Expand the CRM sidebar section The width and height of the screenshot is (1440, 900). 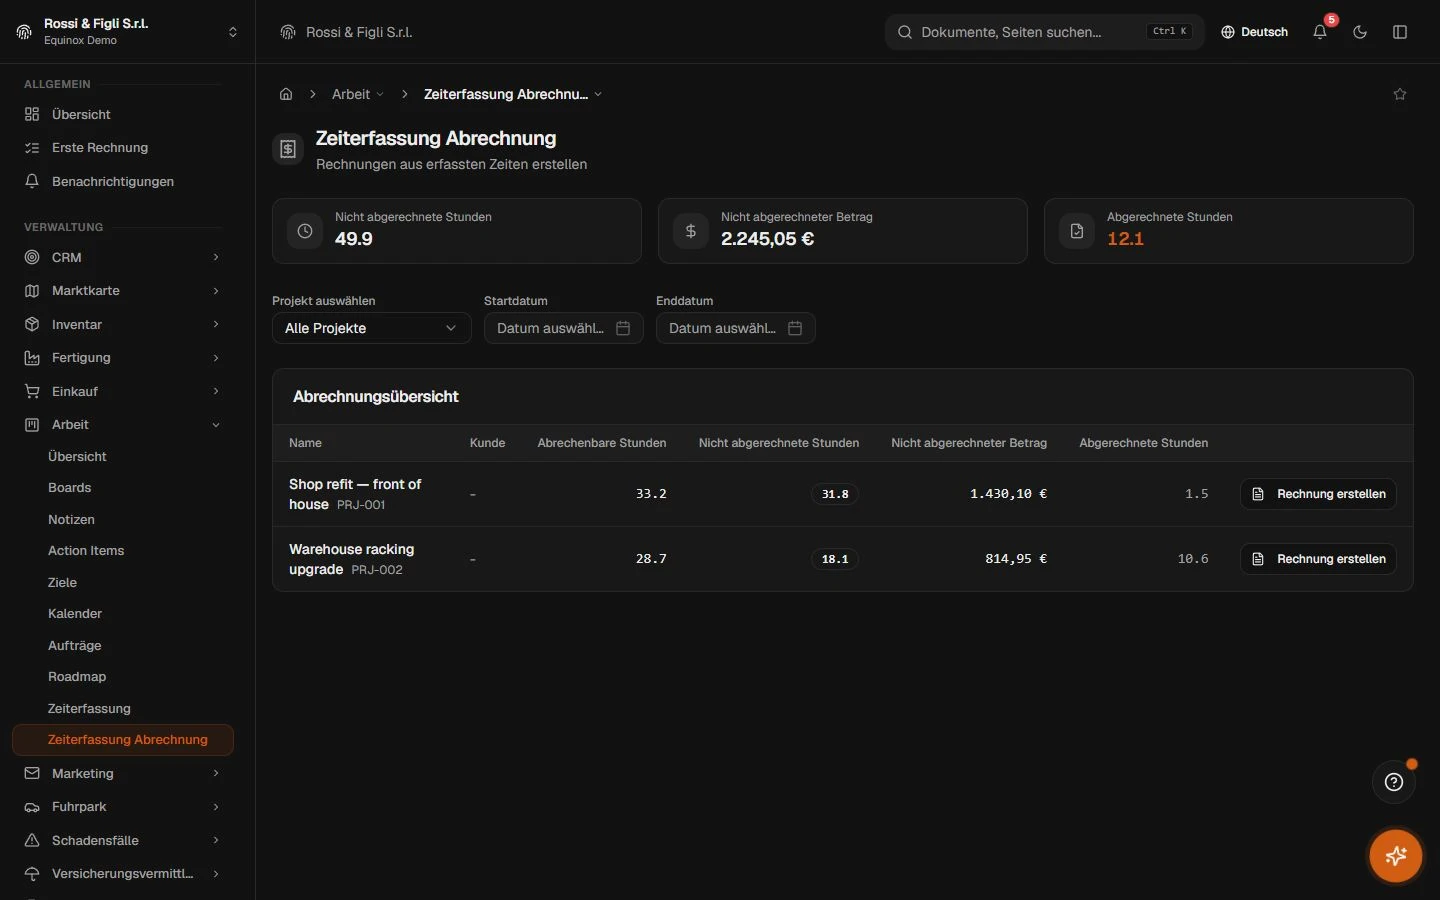(123, 257)
